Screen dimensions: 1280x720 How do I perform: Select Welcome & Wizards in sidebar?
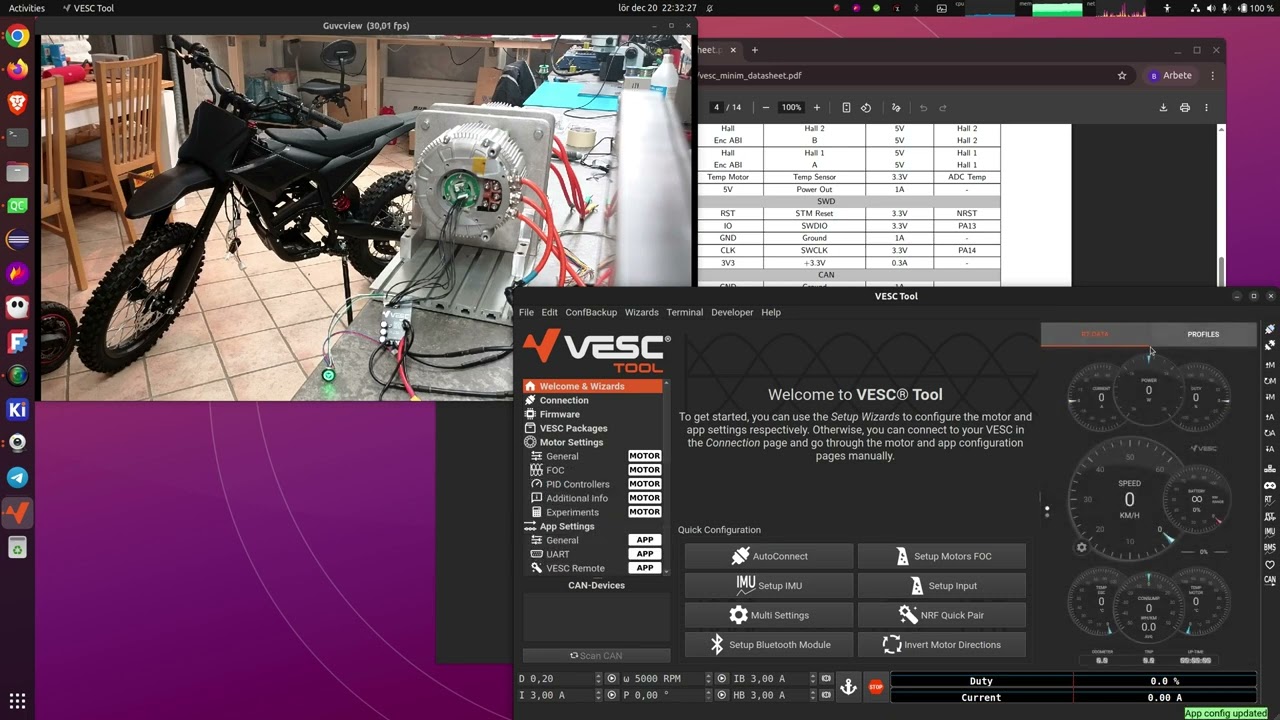pos(592,386)
